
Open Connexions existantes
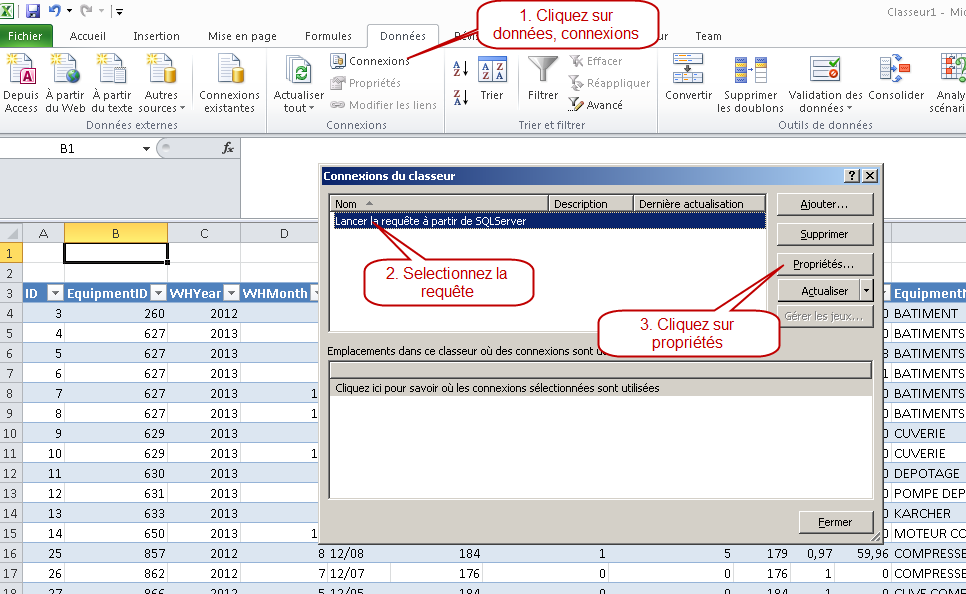(229, 84)
